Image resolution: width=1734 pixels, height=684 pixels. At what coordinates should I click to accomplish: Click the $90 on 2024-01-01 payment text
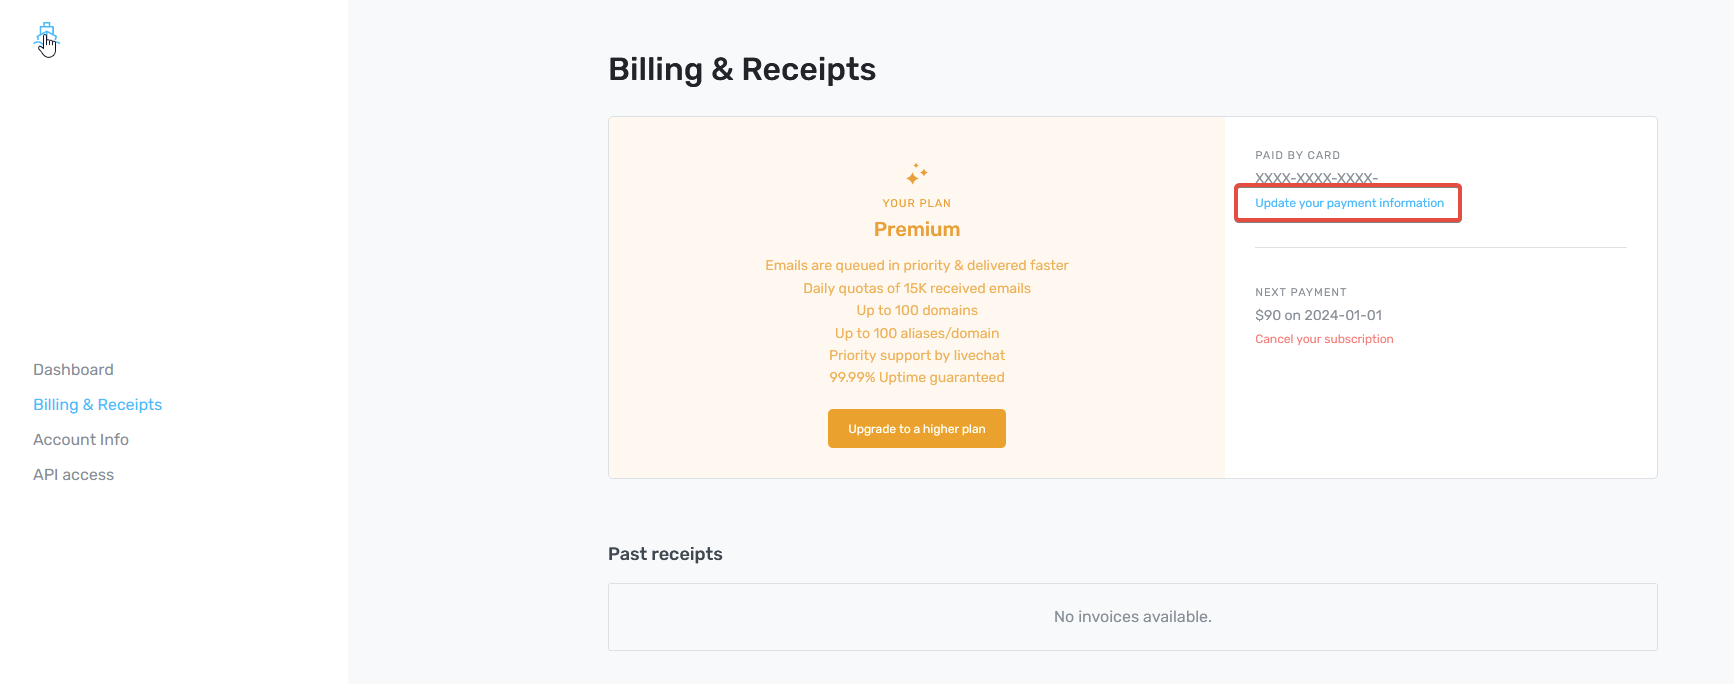[x=1318, y=315]
